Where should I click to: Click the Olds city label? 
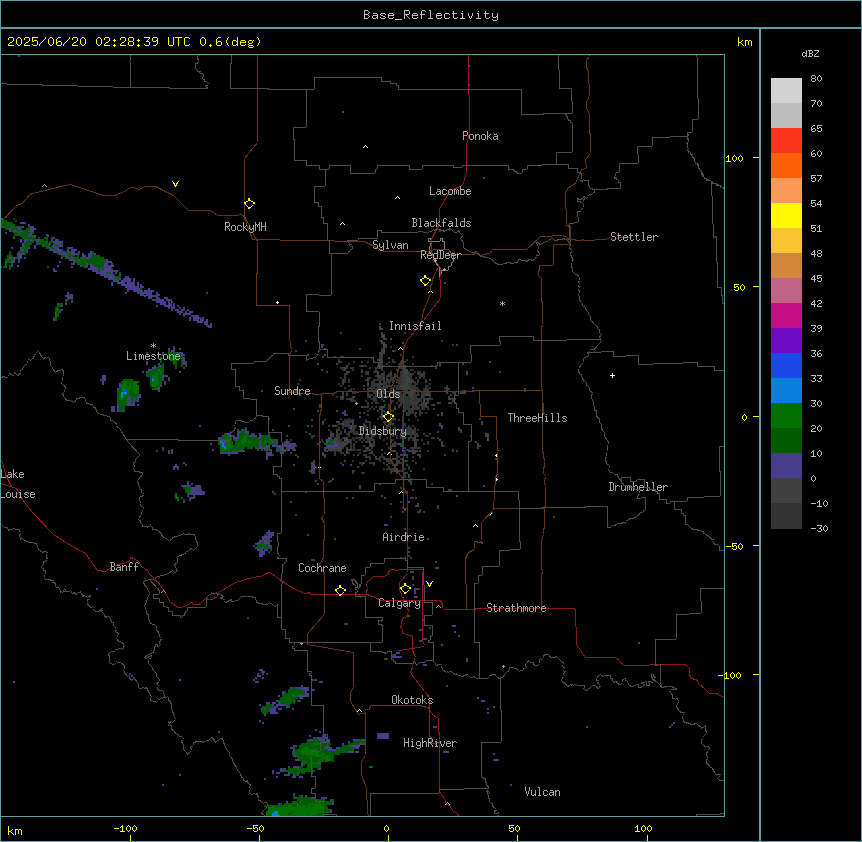[x=388, y=394]
